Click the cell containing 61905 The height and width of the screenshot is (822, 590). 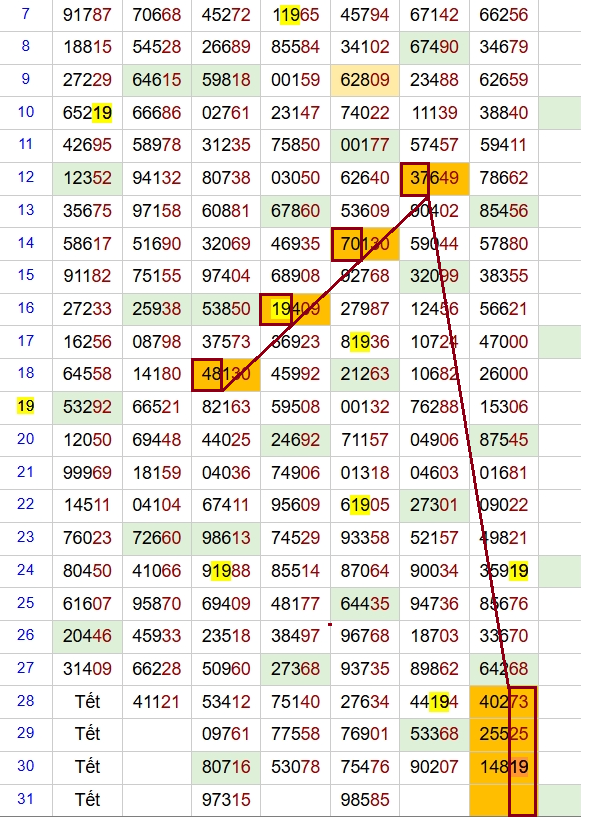pyautogui.click(x=365, y=505)
